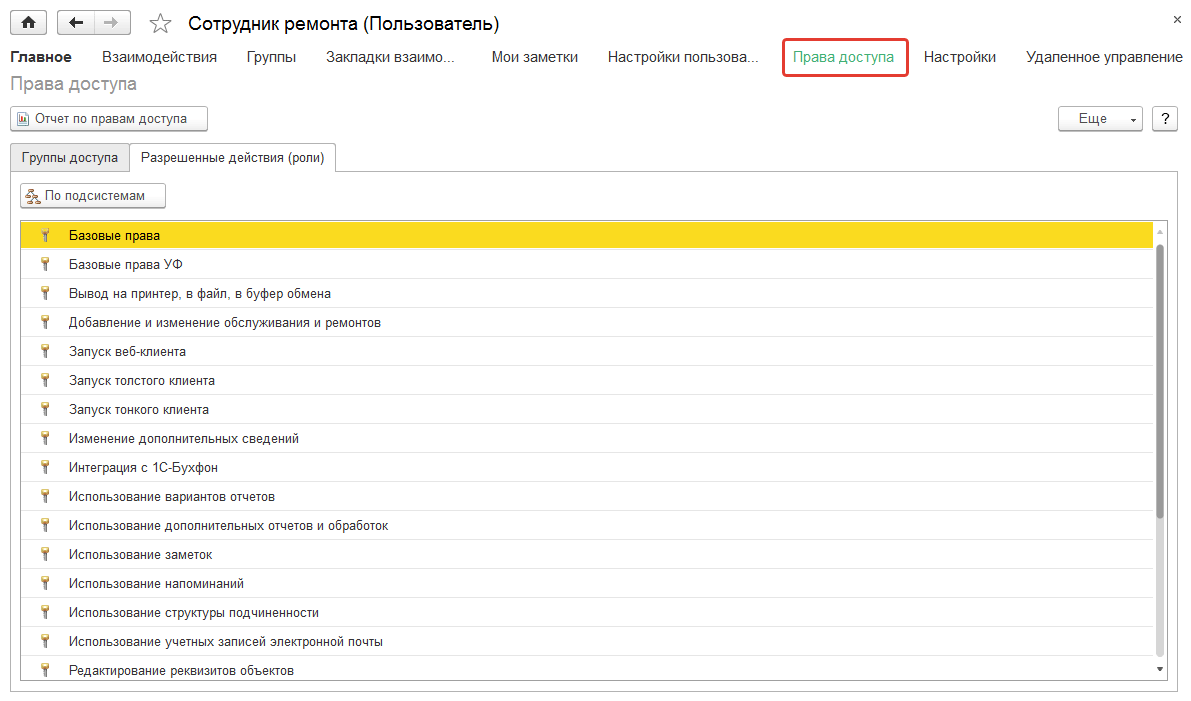Open Настройки пользова... section
1191x701 pixels.
pos(683,57)
